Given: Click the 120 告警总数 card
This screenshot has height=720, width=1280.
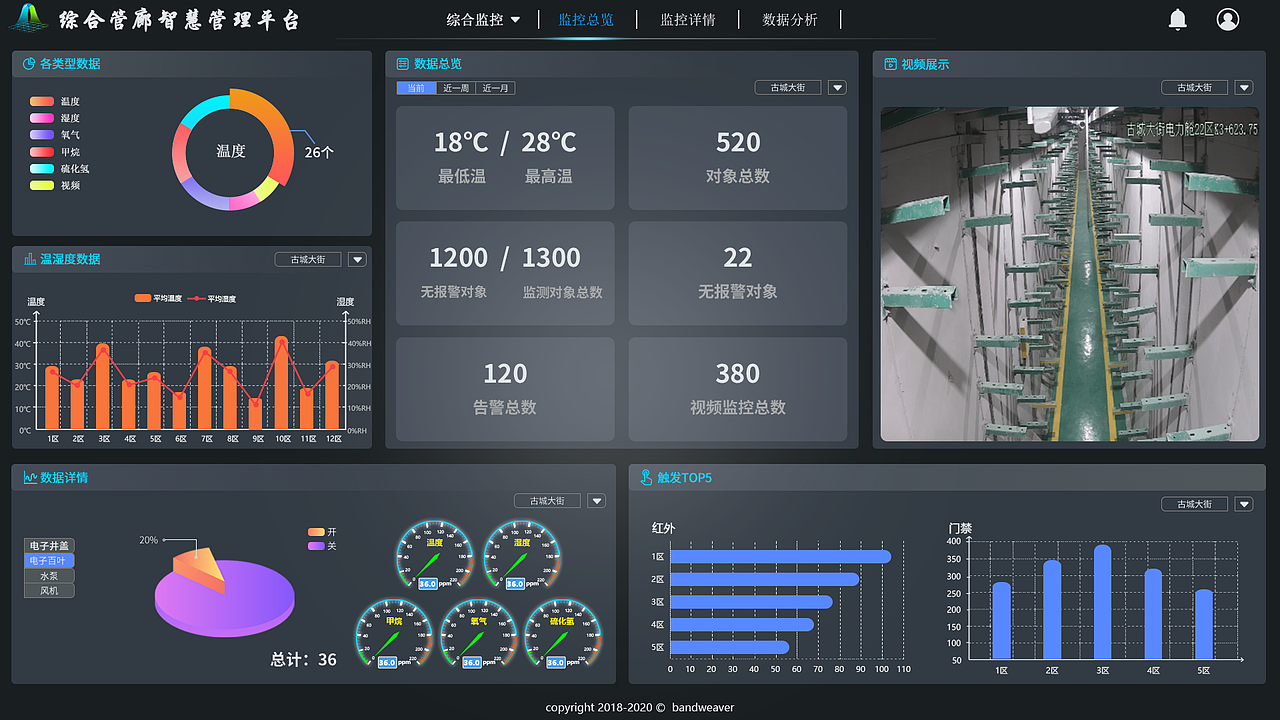Looking at the screenshot, I should [x=505, y=389].
